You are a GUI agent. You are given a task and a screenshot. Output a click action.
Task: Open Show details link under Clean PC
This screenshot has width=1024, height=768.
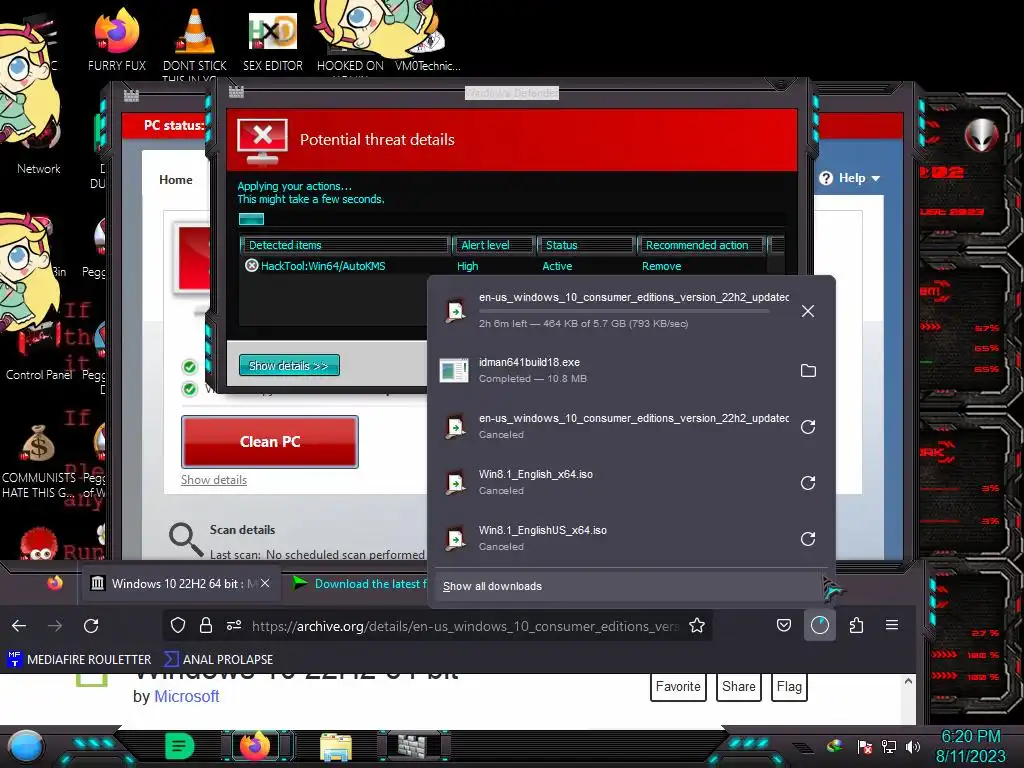pyautogui.click(x=214, y=480)
